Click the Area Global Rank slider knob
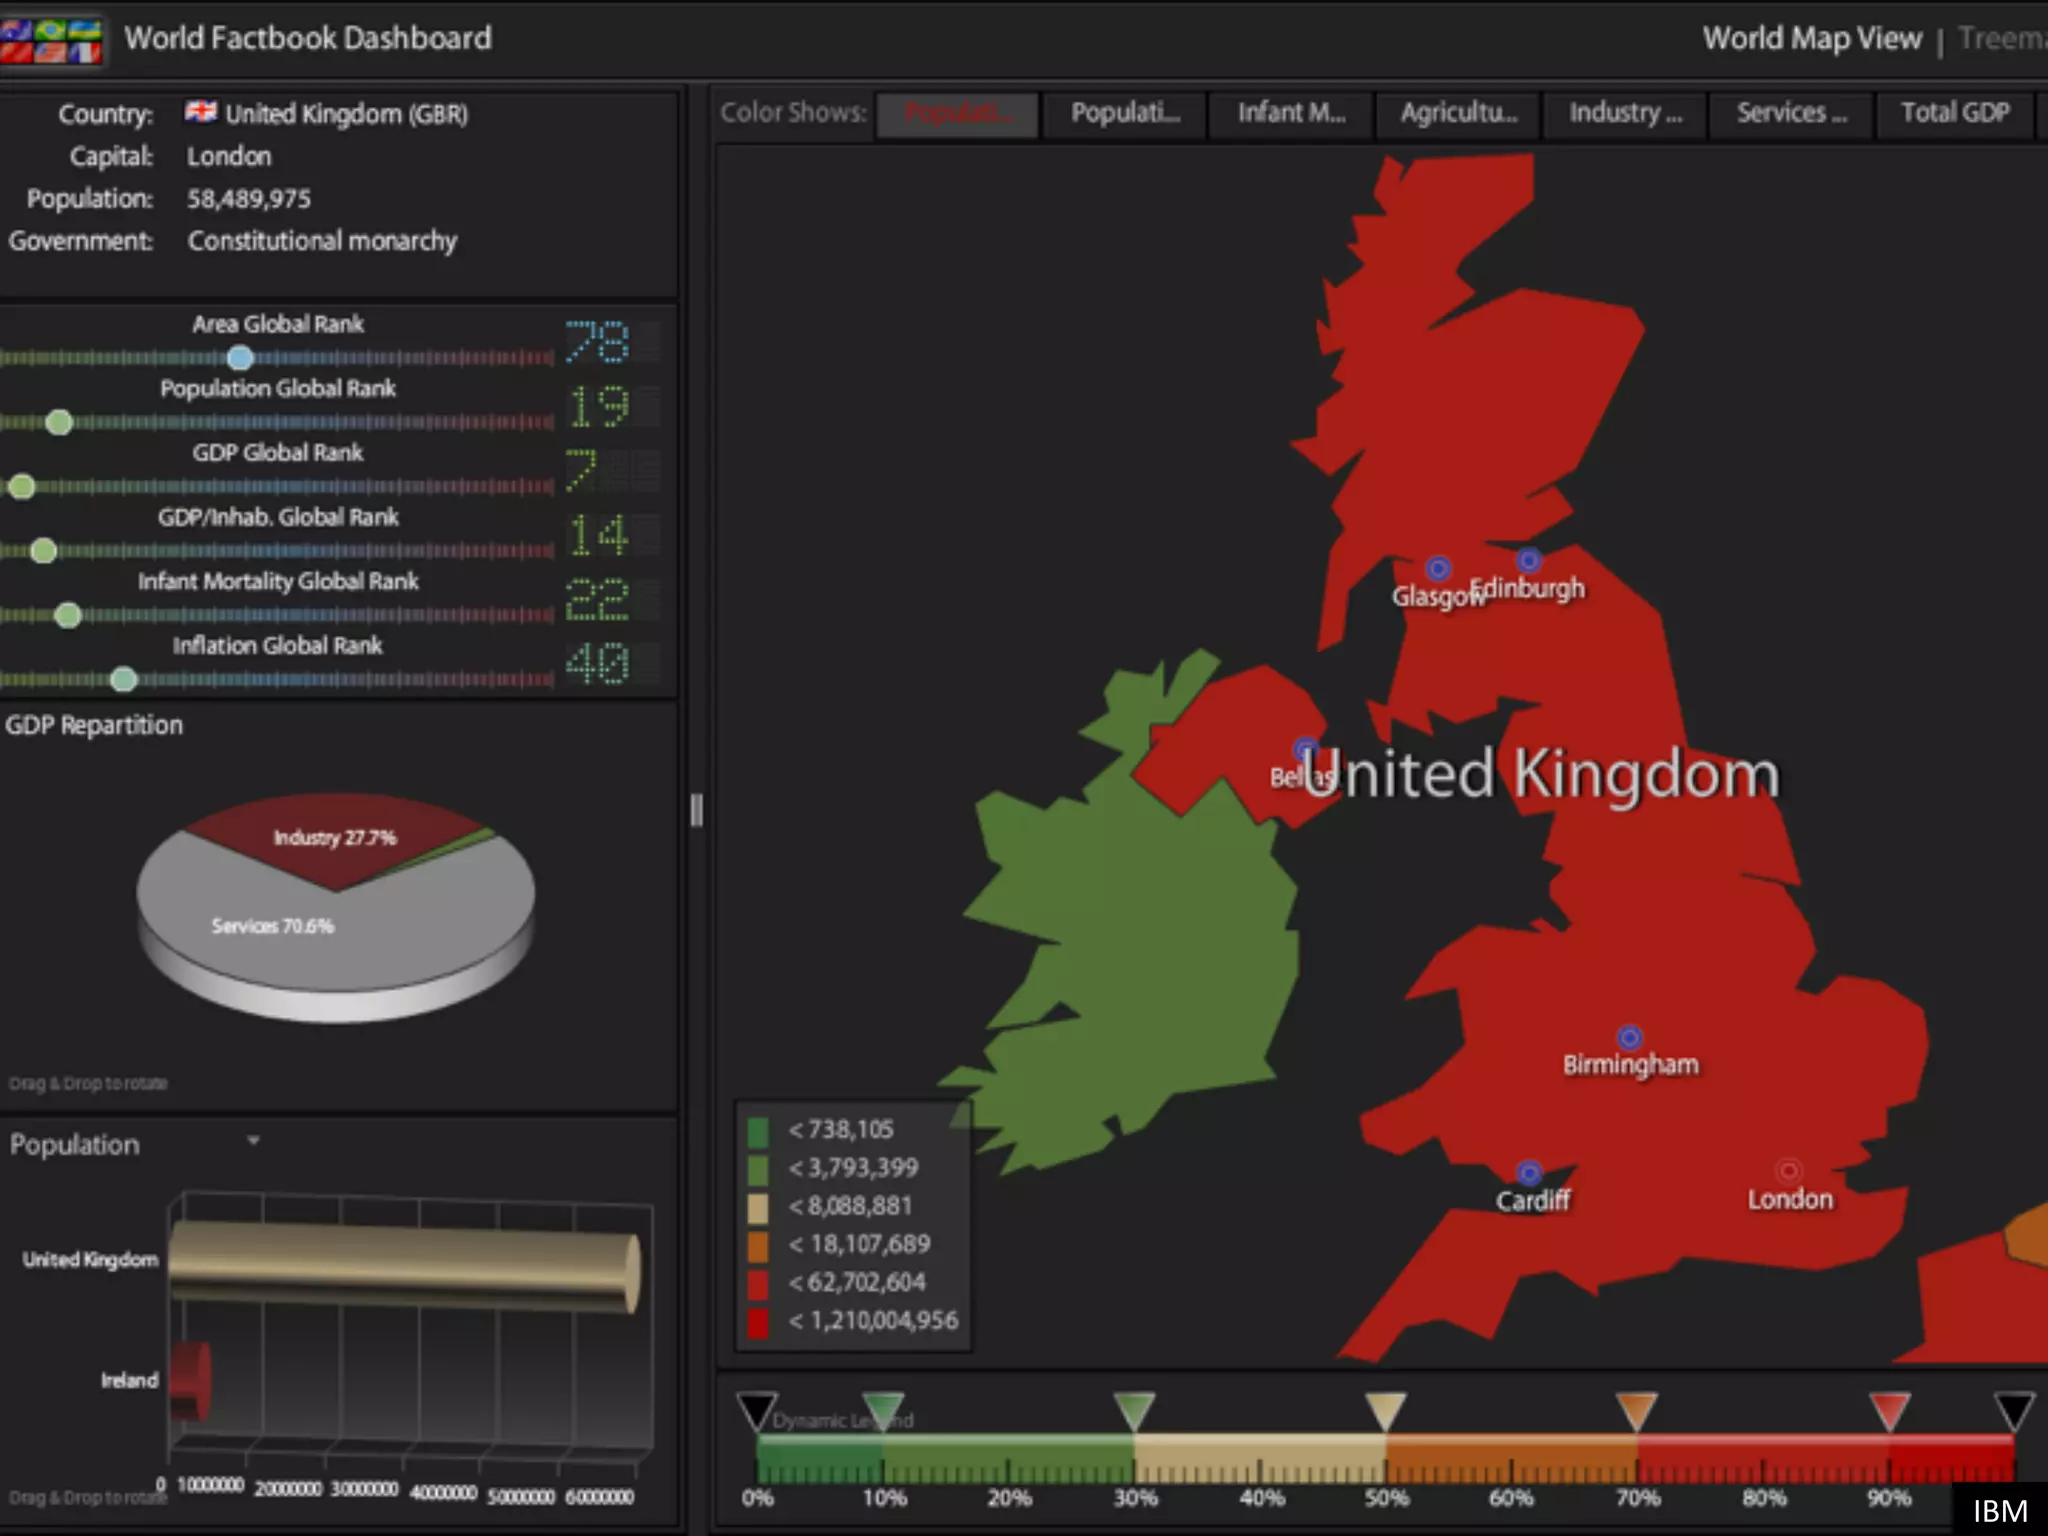The height and width of the screenshot is (1536, 2048). [240, 357]
